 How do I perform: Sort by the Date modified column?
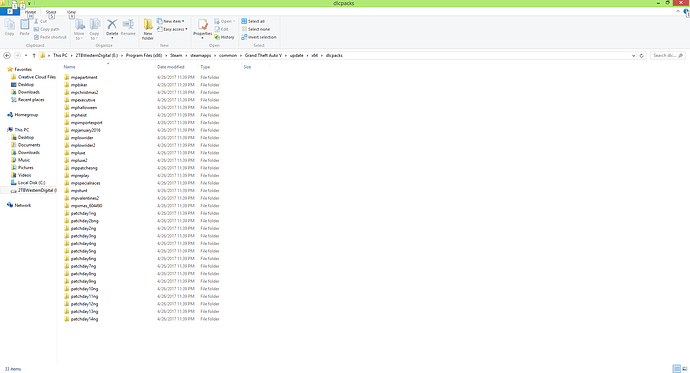click(x=171, y=67)
